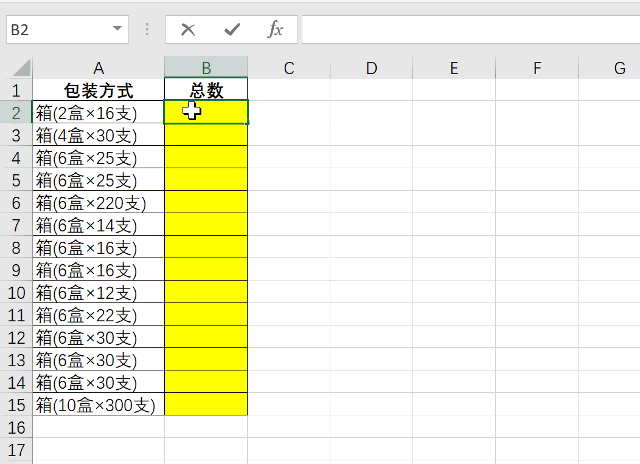Open the Name Box dropdown arrow
The width and height of the screenshot is (640, 464).
click(117, 29)
